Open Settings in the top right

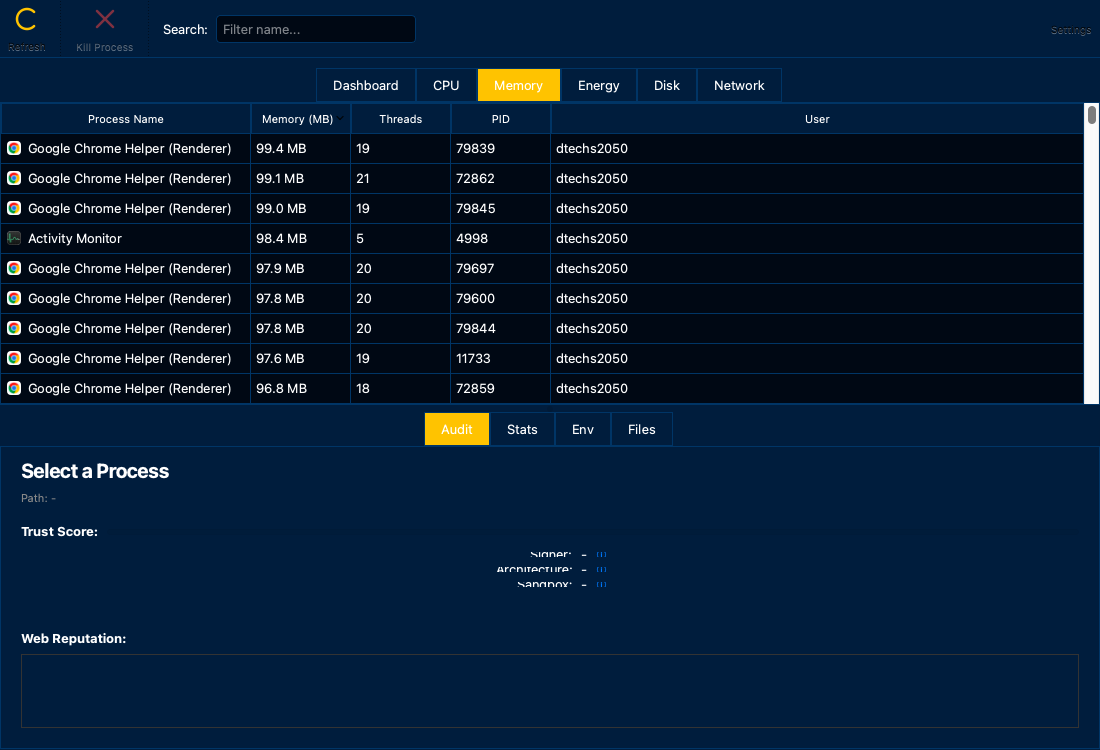(1070, 30)
